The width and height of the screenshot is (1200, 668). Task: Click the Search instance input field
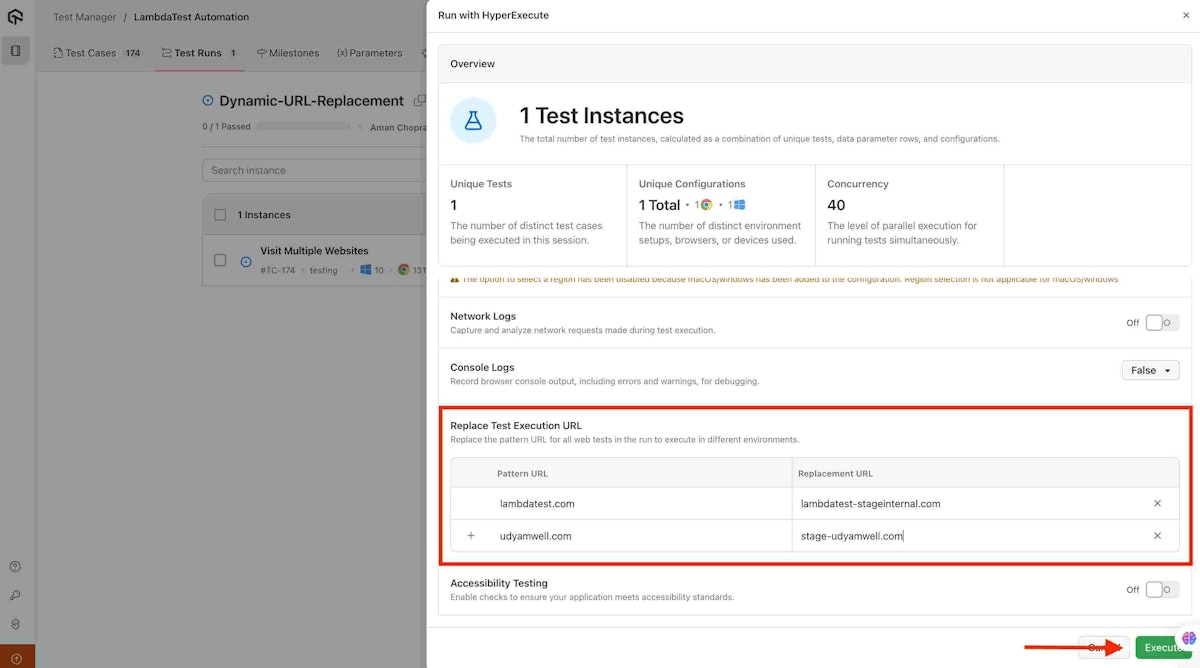310,170
